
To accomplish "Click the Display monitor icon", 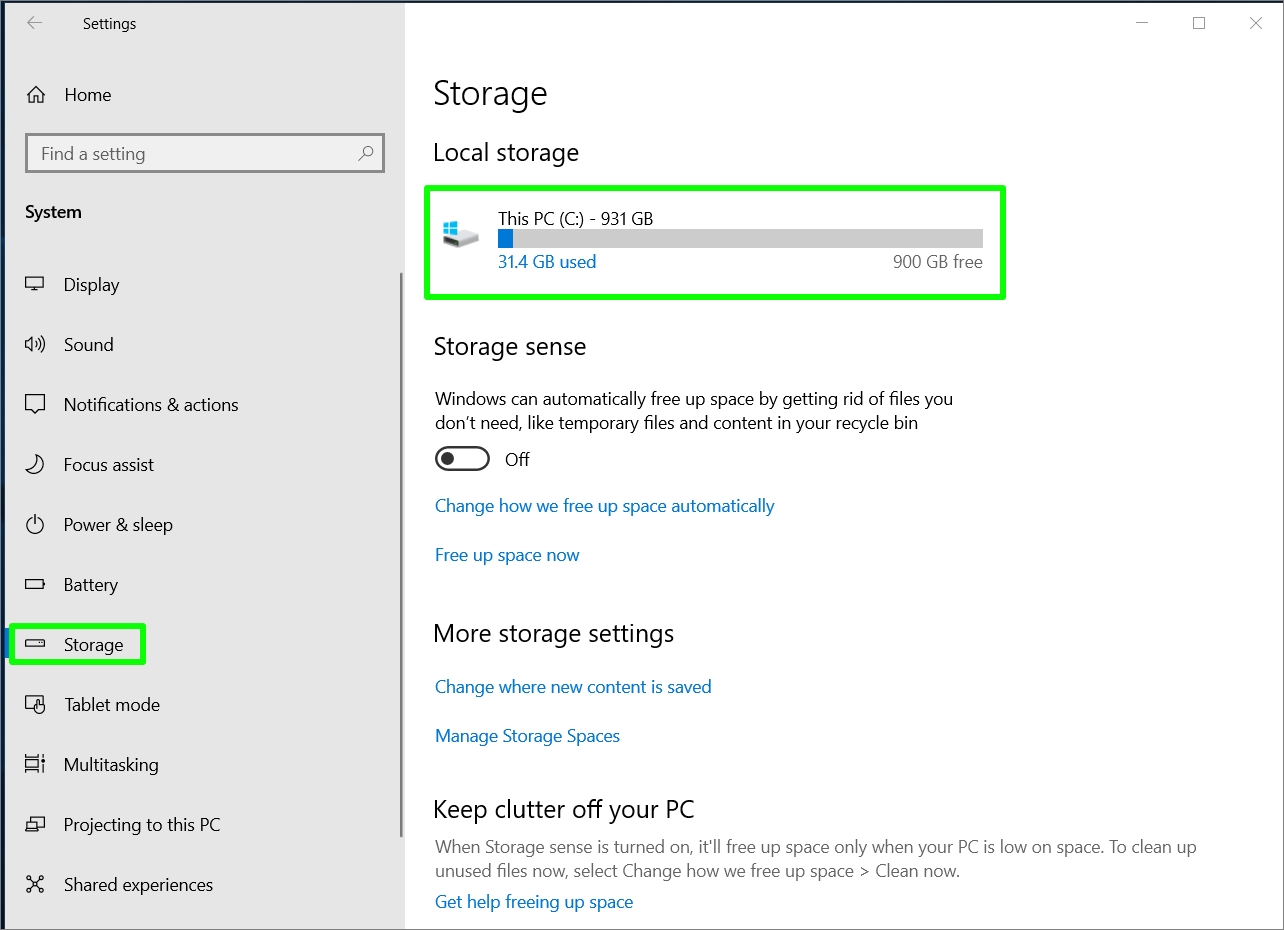I will 35,284.
